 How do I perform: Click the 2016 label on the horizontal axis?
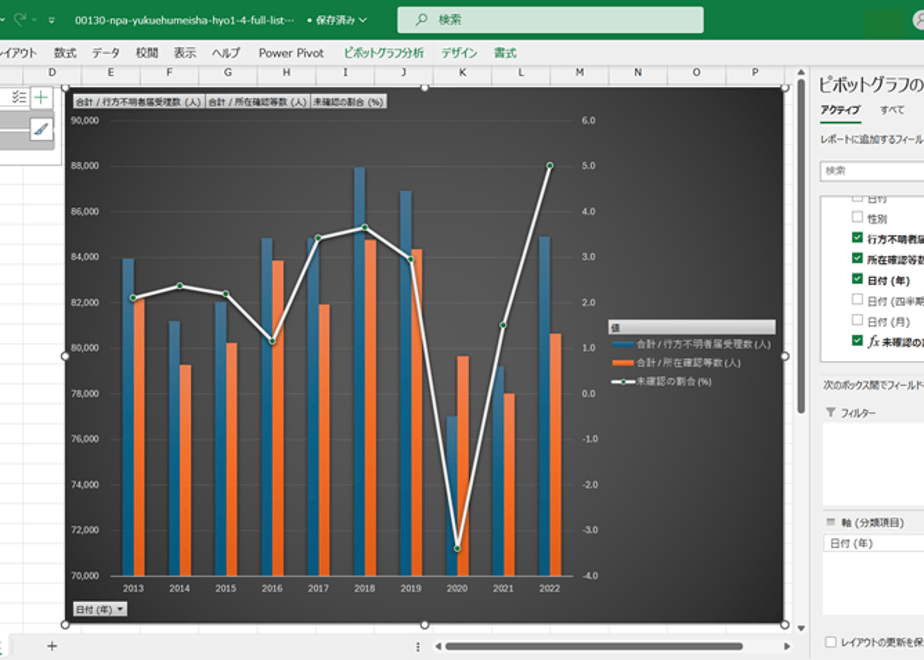tap(272, 588)
